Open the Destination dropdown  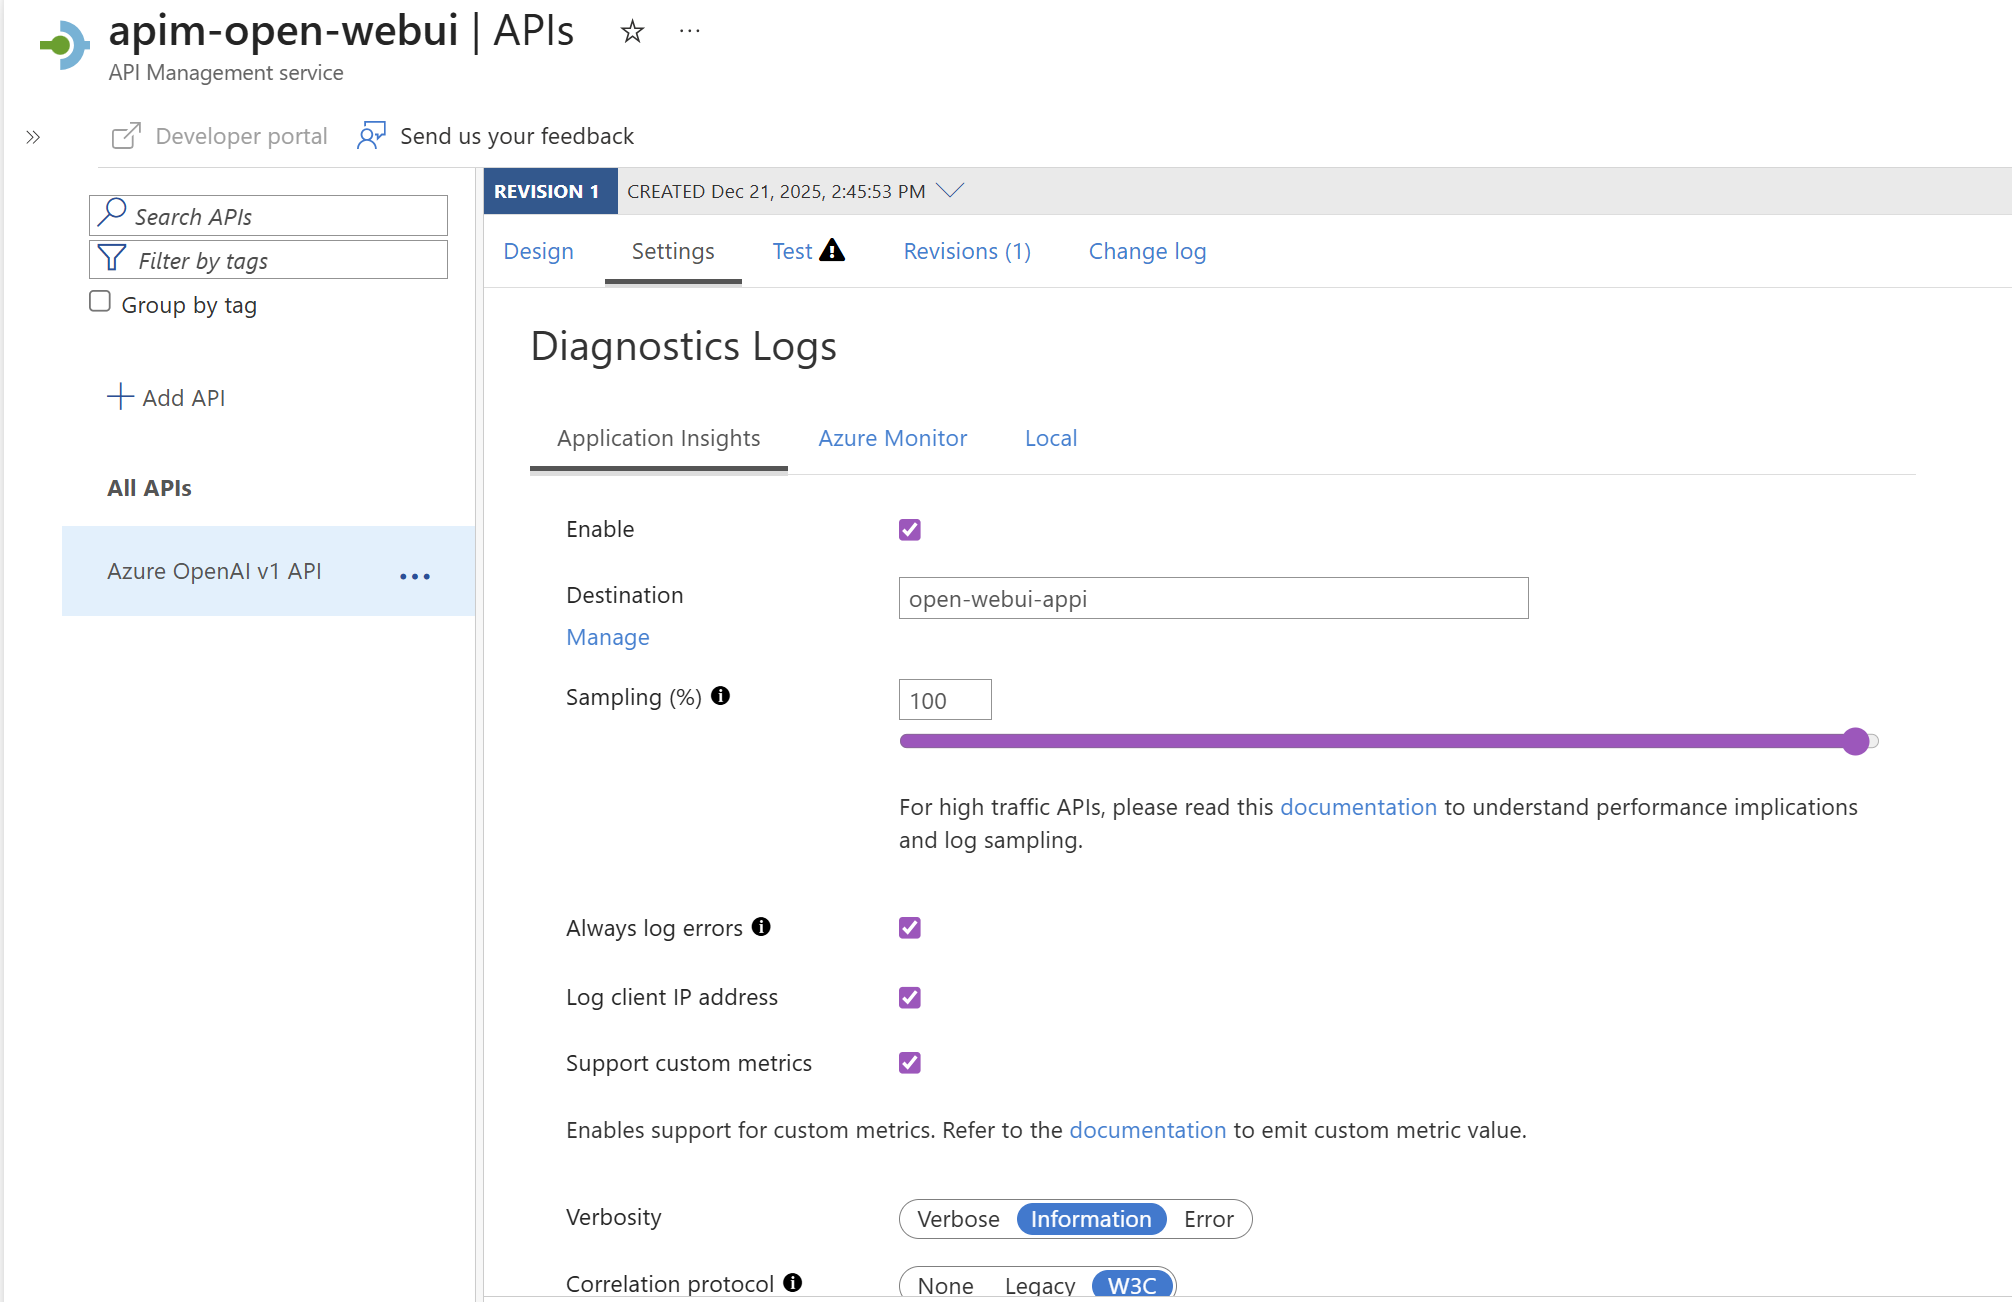click(x=1212, y=598)
